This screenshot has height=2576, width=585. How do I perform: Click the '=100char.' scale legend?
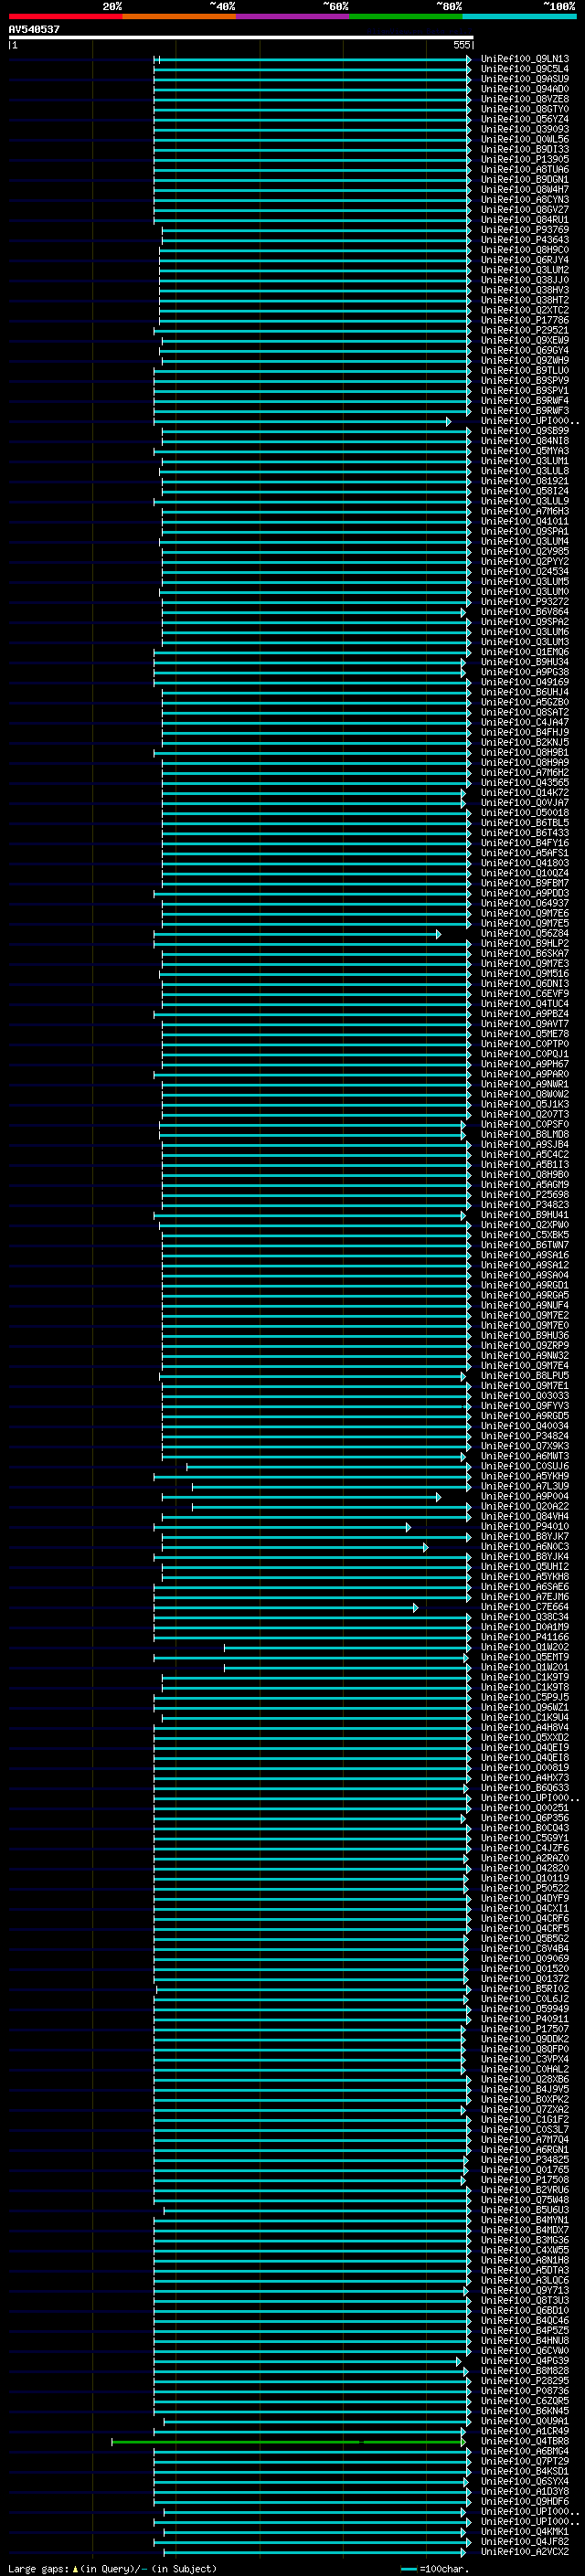(442, 2568)
